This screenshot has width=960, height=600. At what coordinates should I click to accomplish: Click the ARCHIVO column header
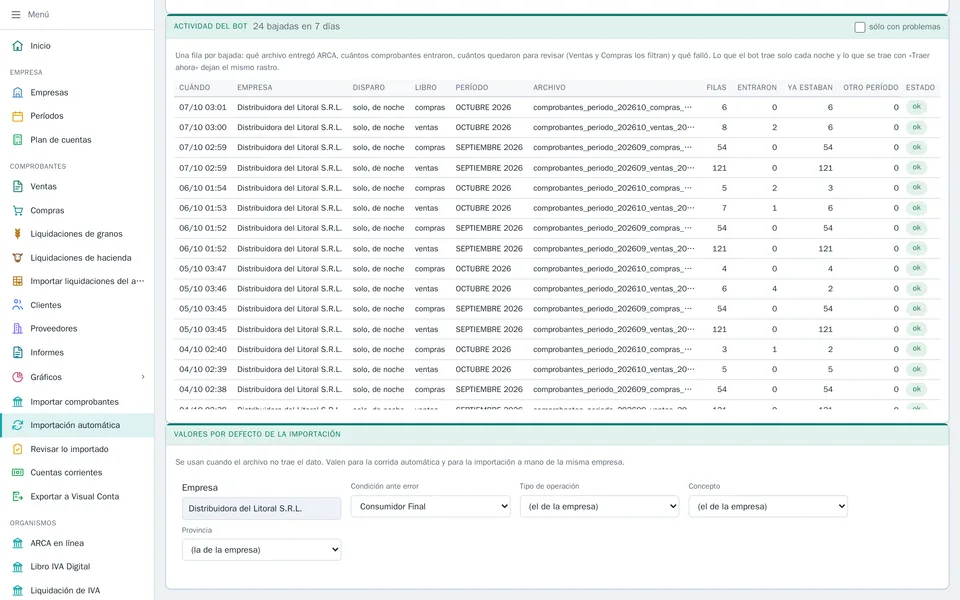[x=549, y=88]
